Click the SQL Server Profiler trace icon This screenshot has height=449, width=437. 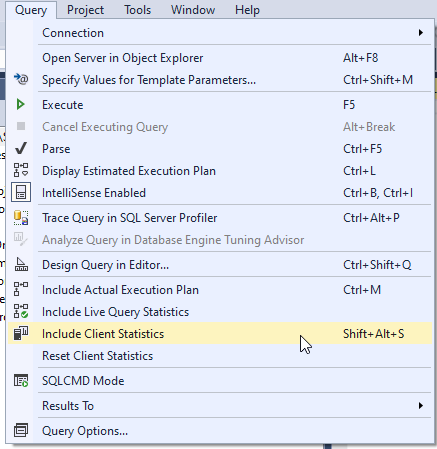[21, 218]
